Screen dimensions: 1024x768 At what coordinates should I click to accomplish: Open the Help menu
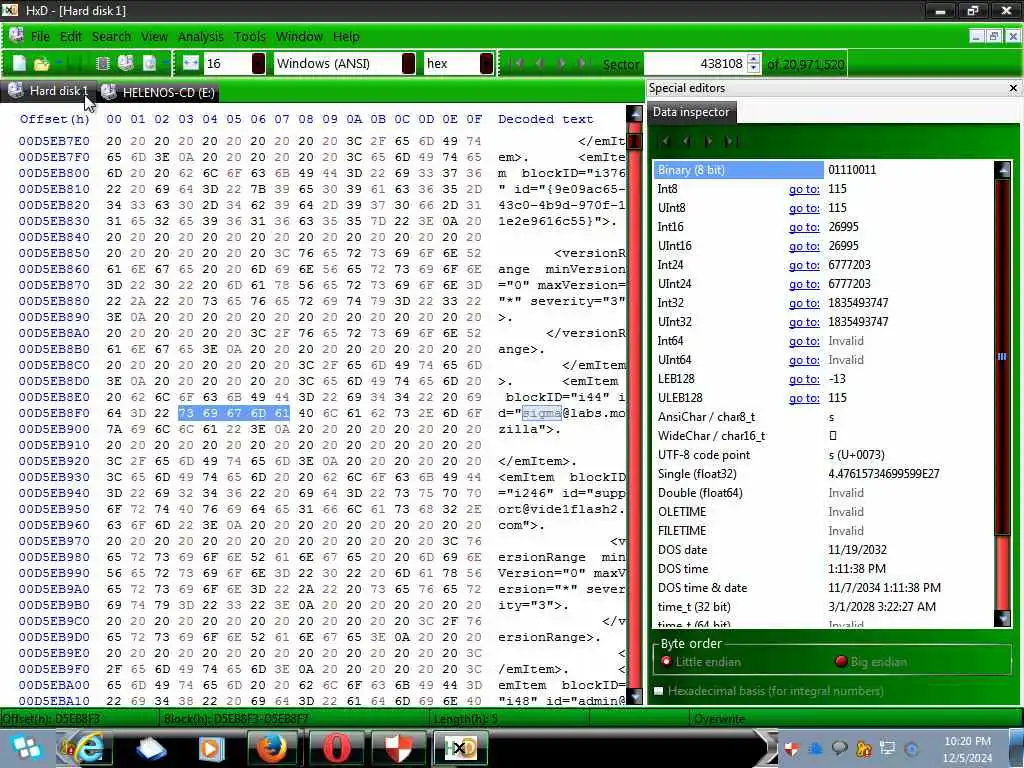[346, 37]
